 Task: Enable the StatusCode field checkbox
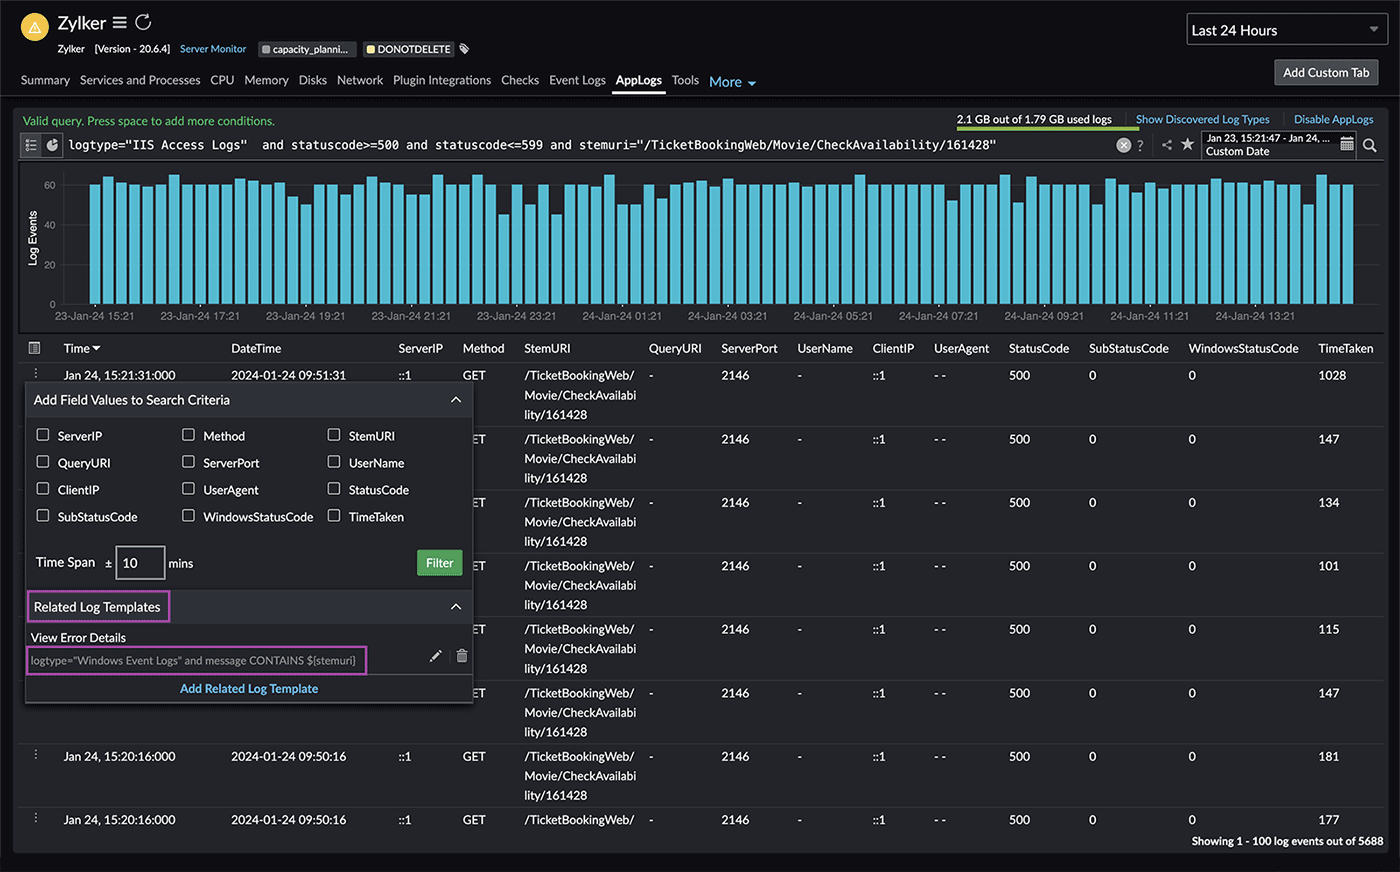point(334,489)
